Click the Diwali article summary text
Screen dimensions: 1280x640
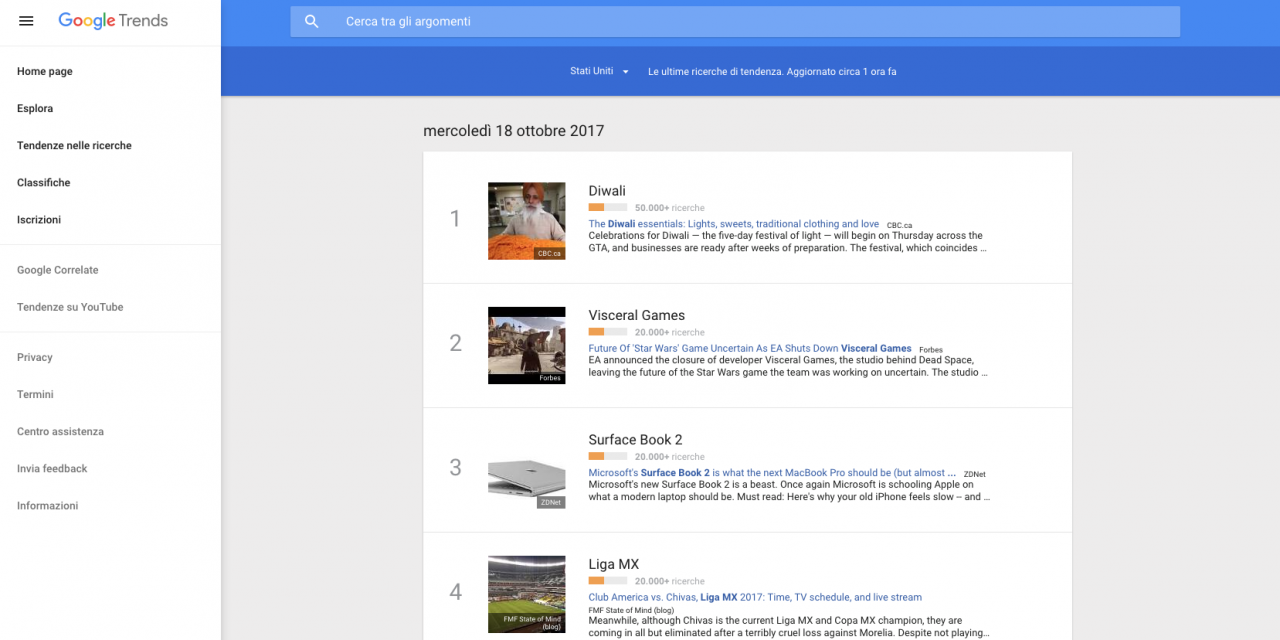tap(788, 242)
